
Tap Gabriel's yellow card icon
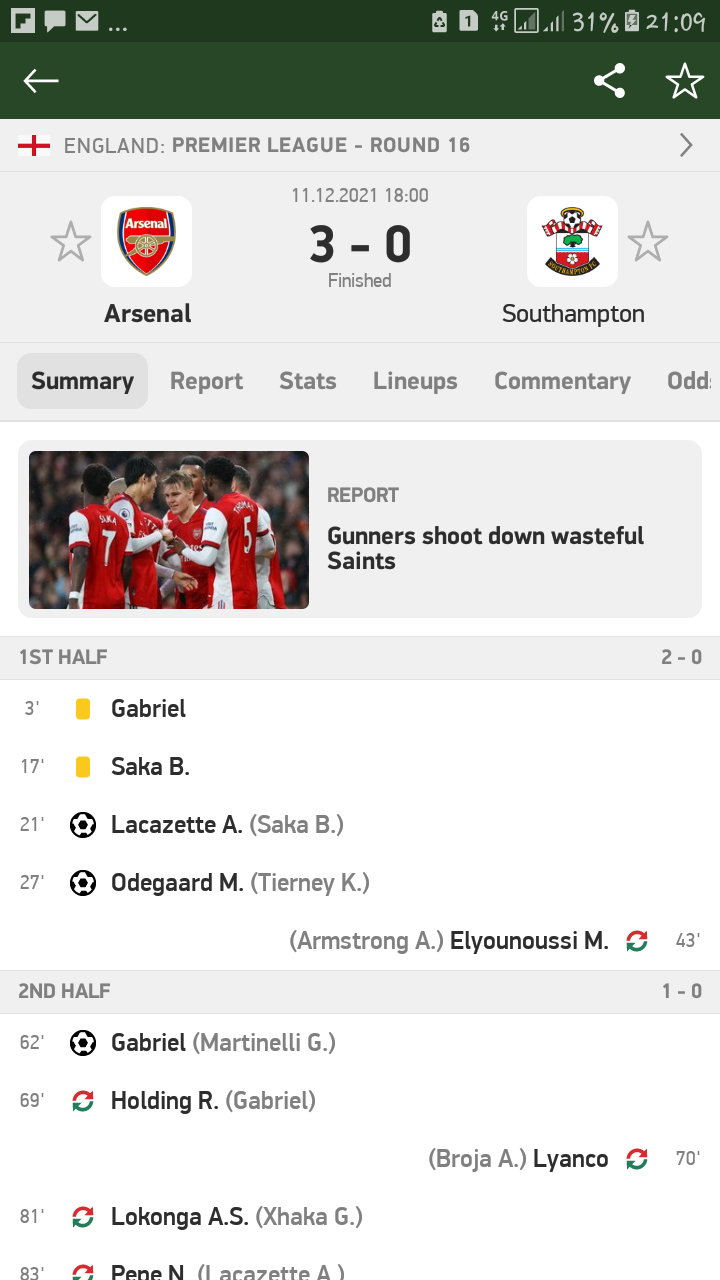83,709
